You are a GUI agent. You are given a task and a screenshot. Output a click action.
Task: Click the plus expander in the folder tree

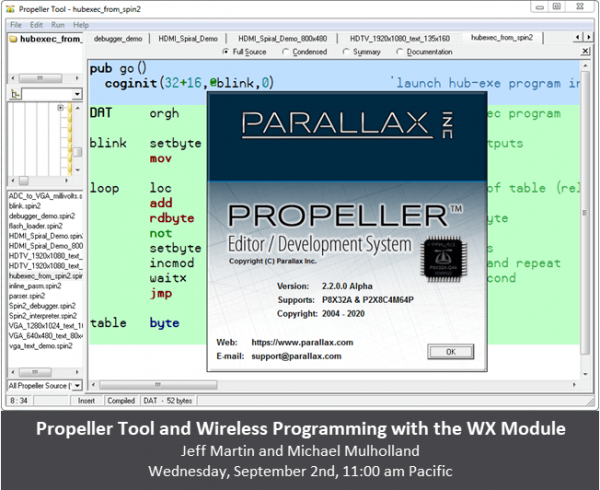[x=60, y=107]
